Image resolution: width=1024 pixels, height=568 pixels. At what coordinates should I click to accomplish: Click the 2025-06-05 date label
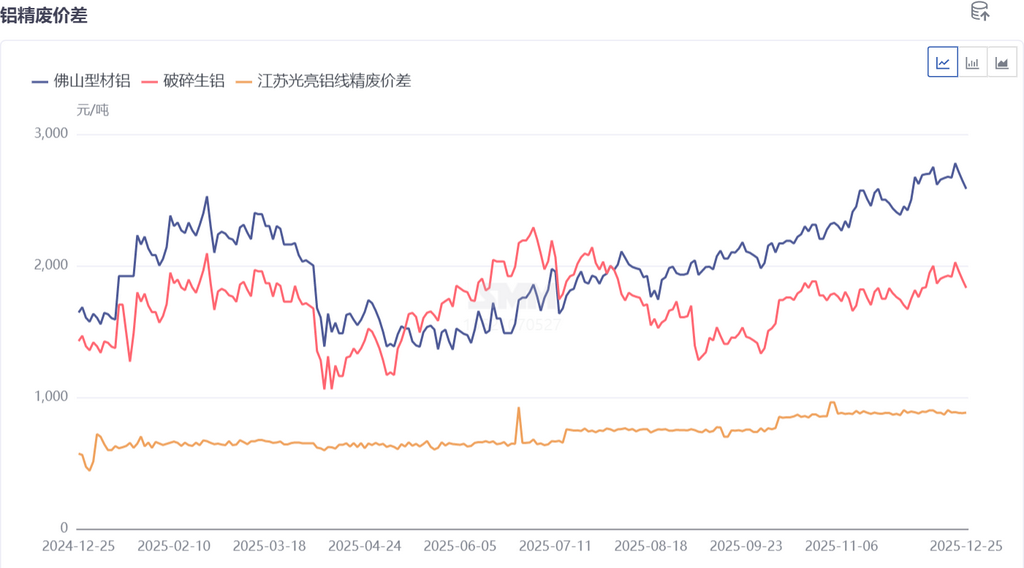(460, 546)
